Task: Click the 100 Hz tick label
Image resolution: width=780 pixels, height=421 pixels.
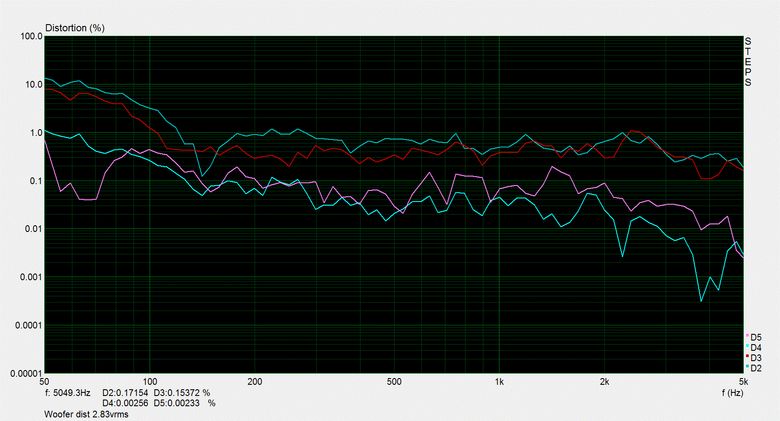Action: (x=150, y=382)
